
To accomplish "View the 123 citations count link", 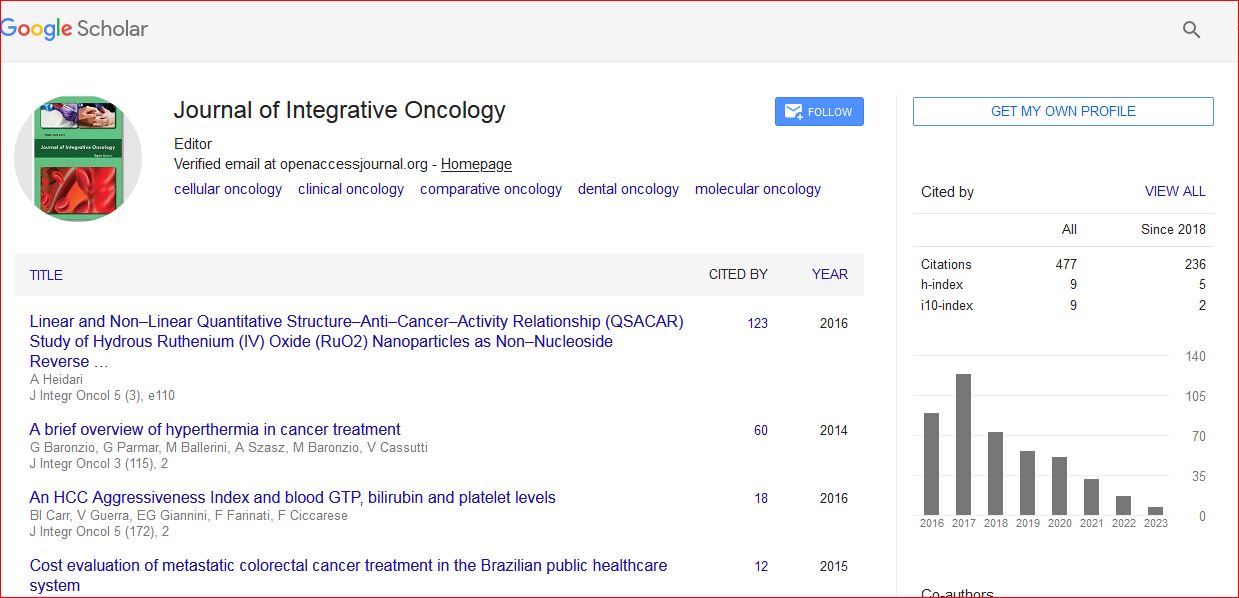I will click(x=758, y=323).
